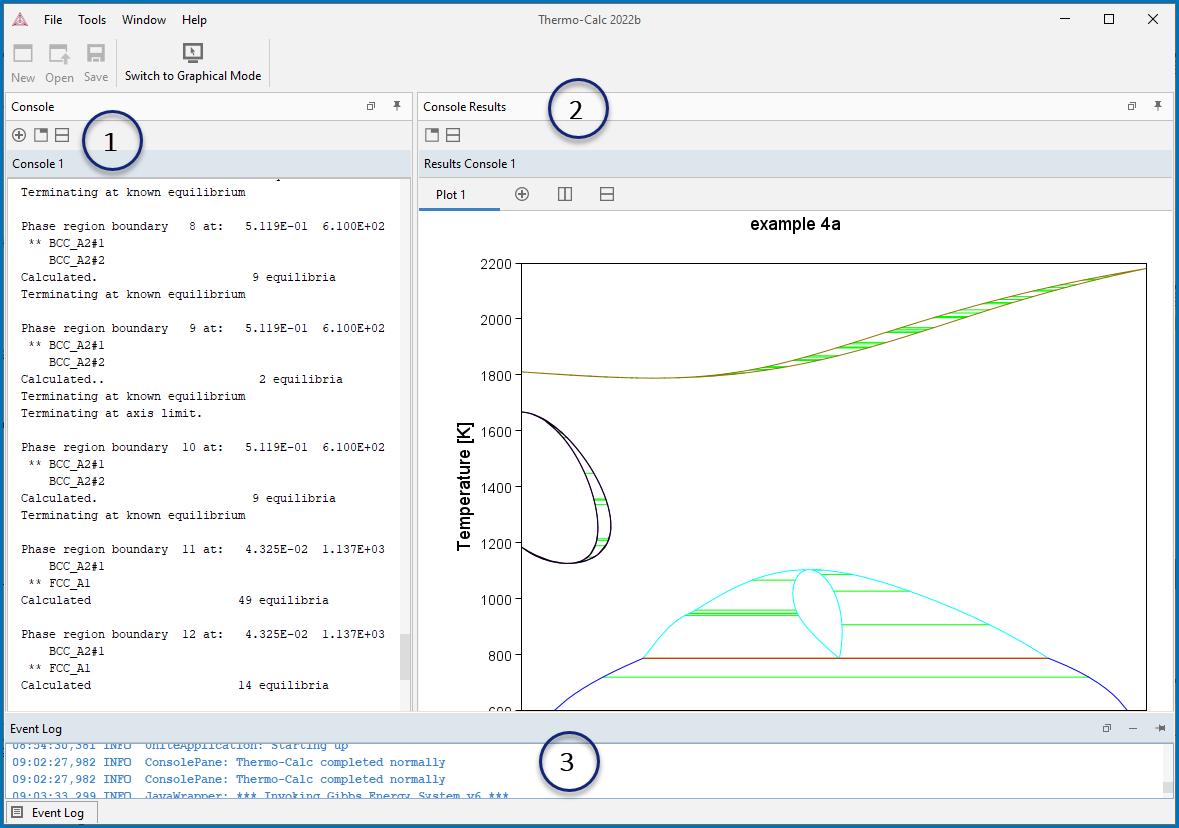Screen dimensions: 1179x828
Task: Click tabbed layout icon in Console Results
Action: (x=432, y=135)
